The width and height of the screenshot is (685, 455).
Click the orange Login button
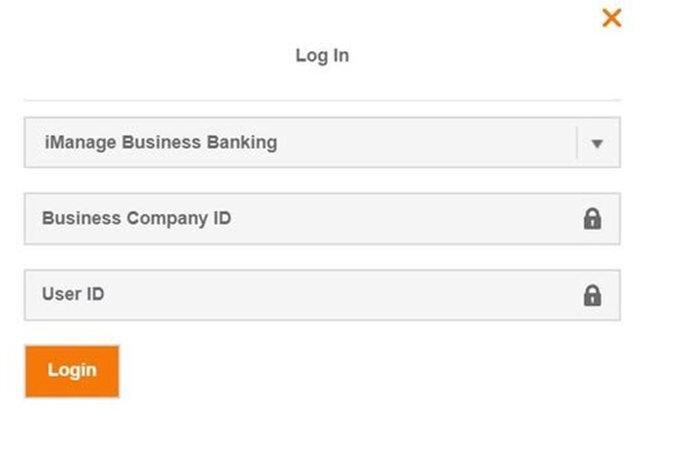72,371
